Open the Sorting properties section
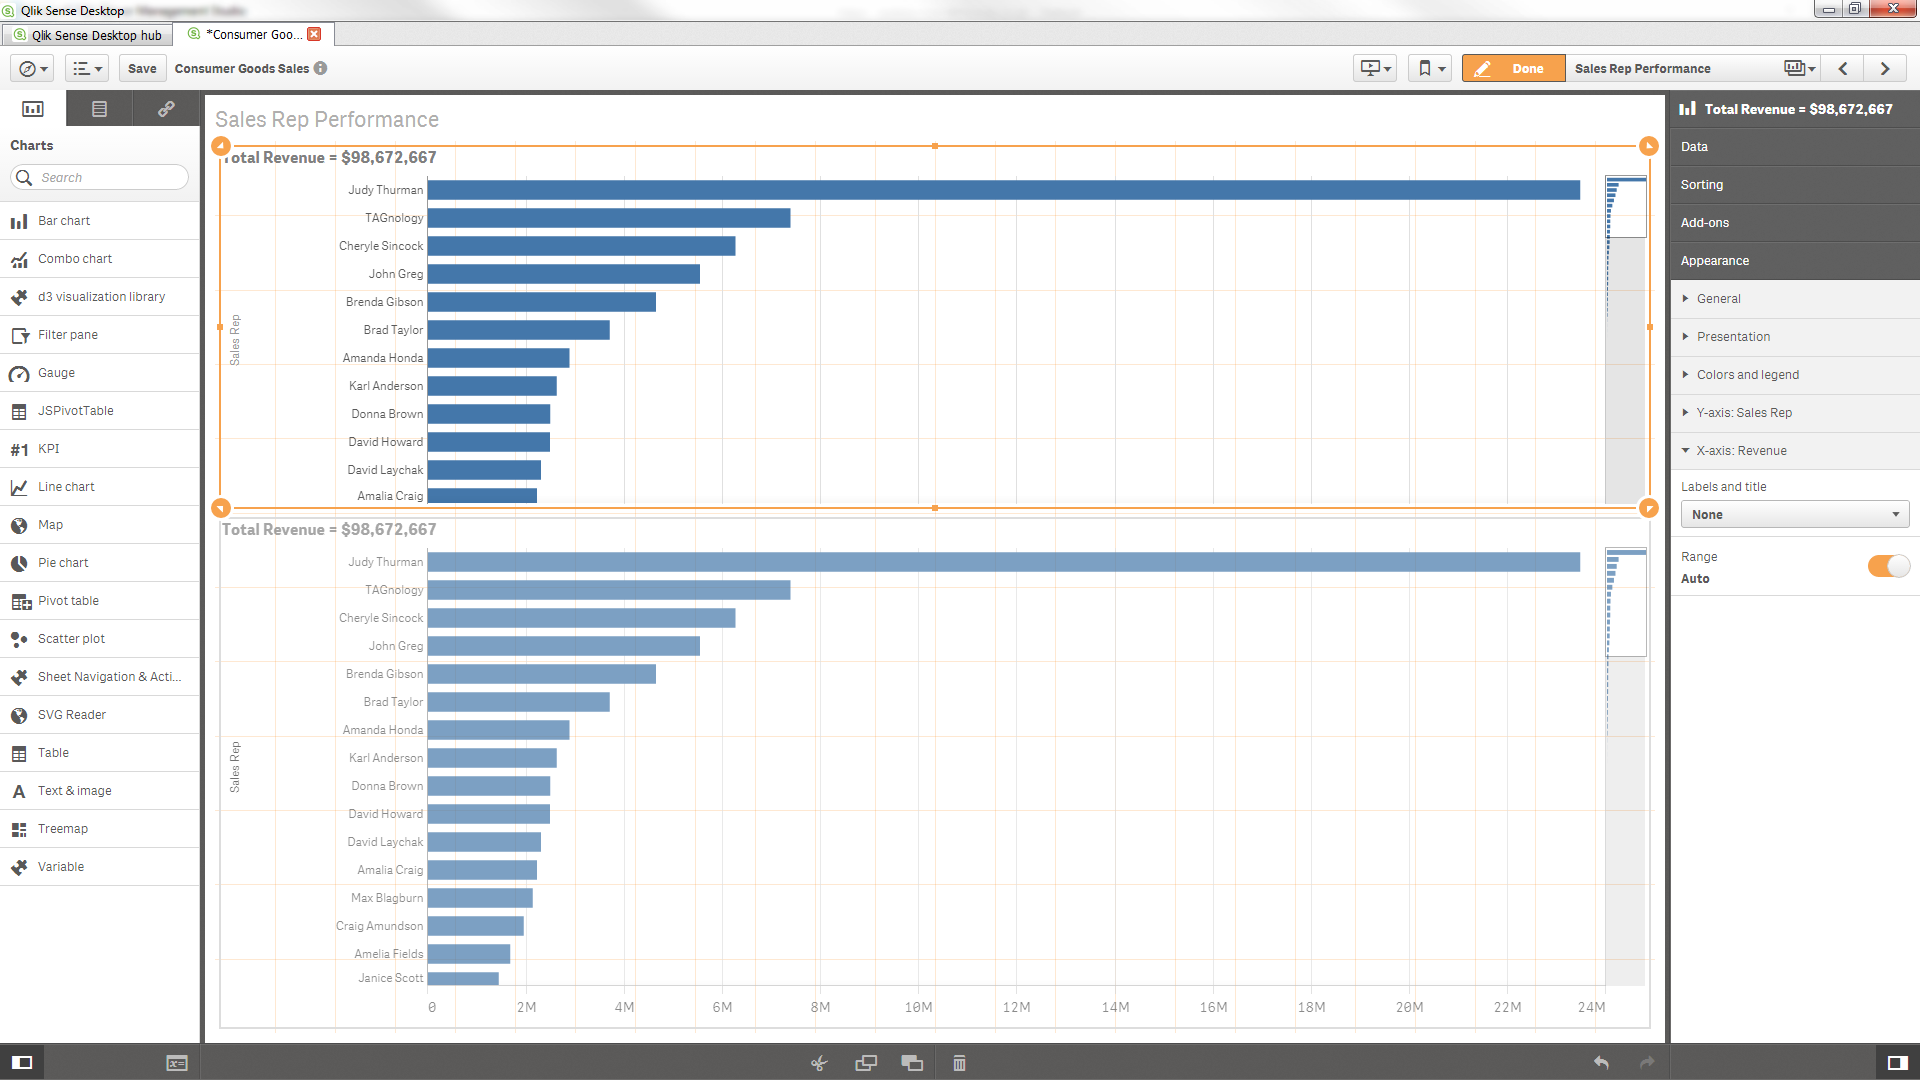Screen dimensions: 1920x1080 click(x=1795, y=185)
